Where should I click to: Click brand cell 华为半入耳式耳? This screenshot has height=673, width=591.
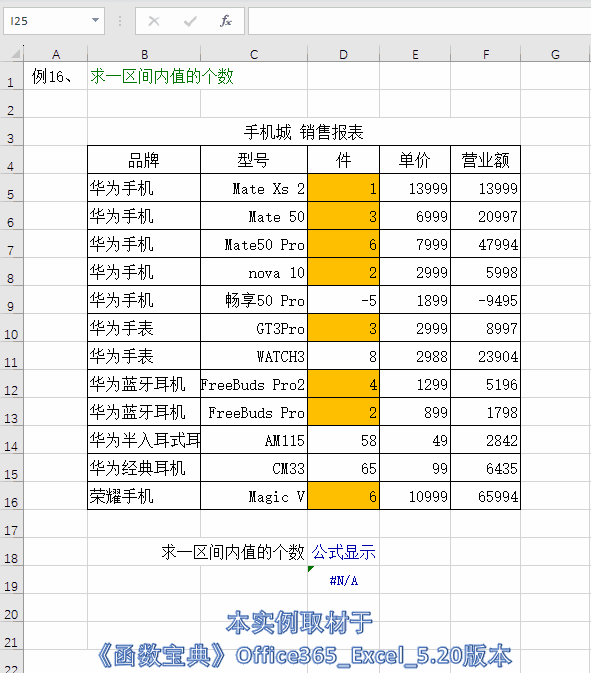point(144,440)
